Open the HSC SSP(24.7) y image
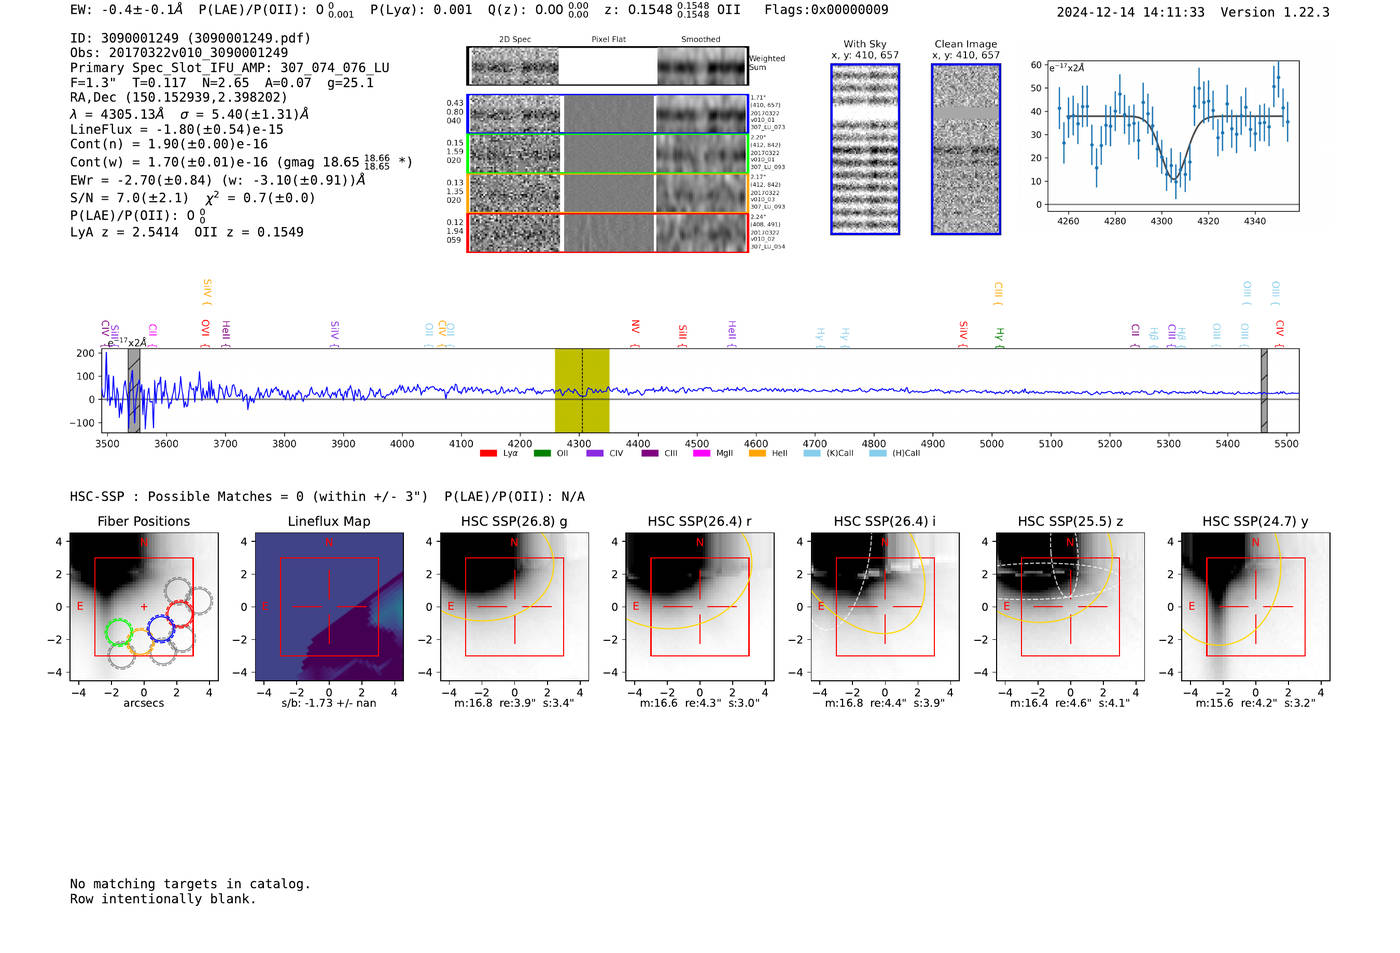This screenshot has width=1400, height=953. [x=1255, y=607]
